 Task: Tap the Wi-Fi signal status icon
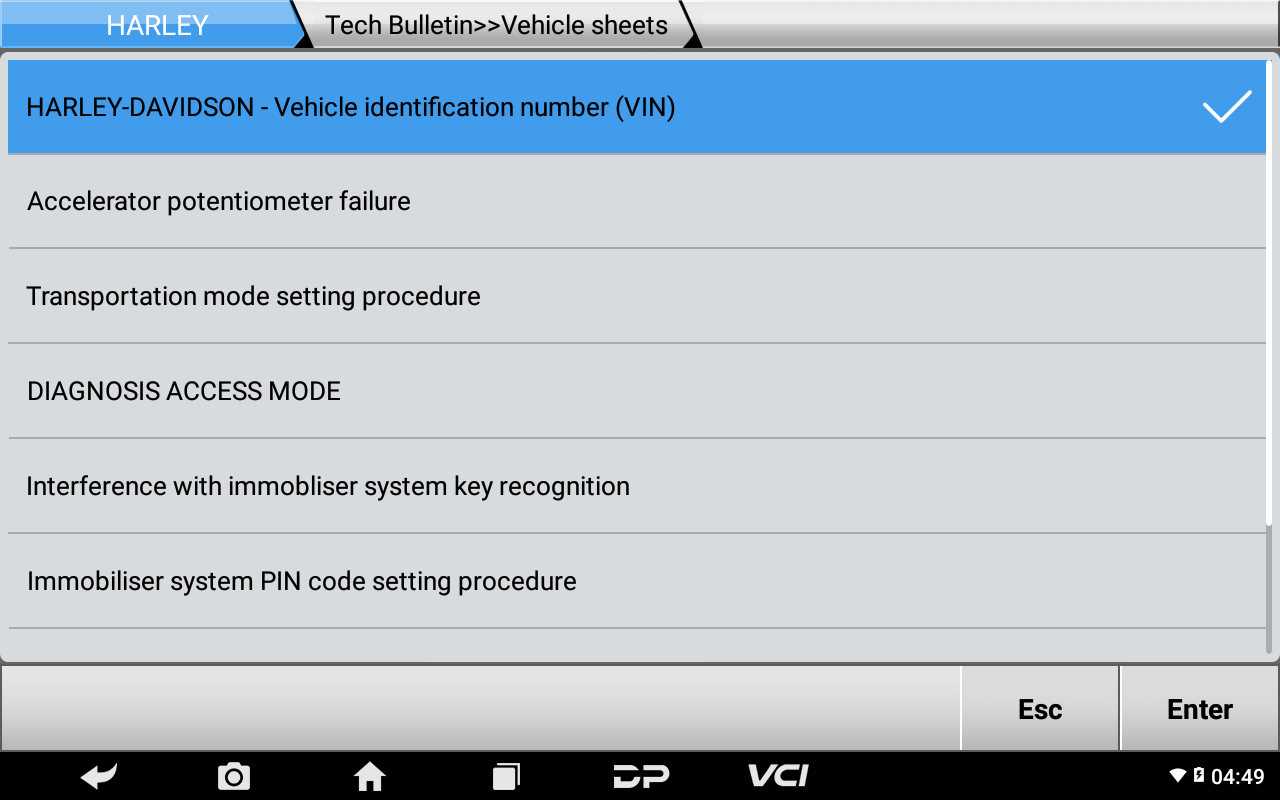[x=1178, y=776]
